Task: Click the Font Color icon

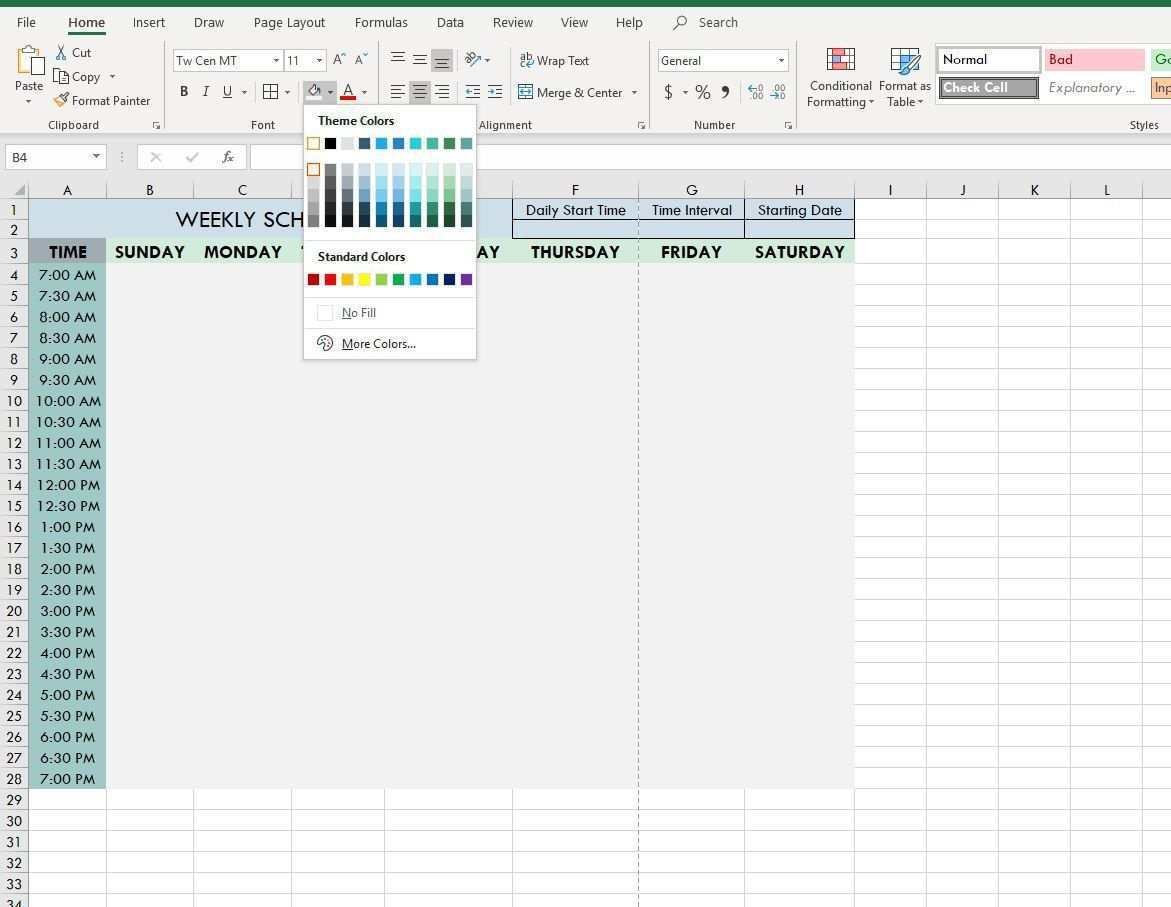Action: (x=348, y=92)
